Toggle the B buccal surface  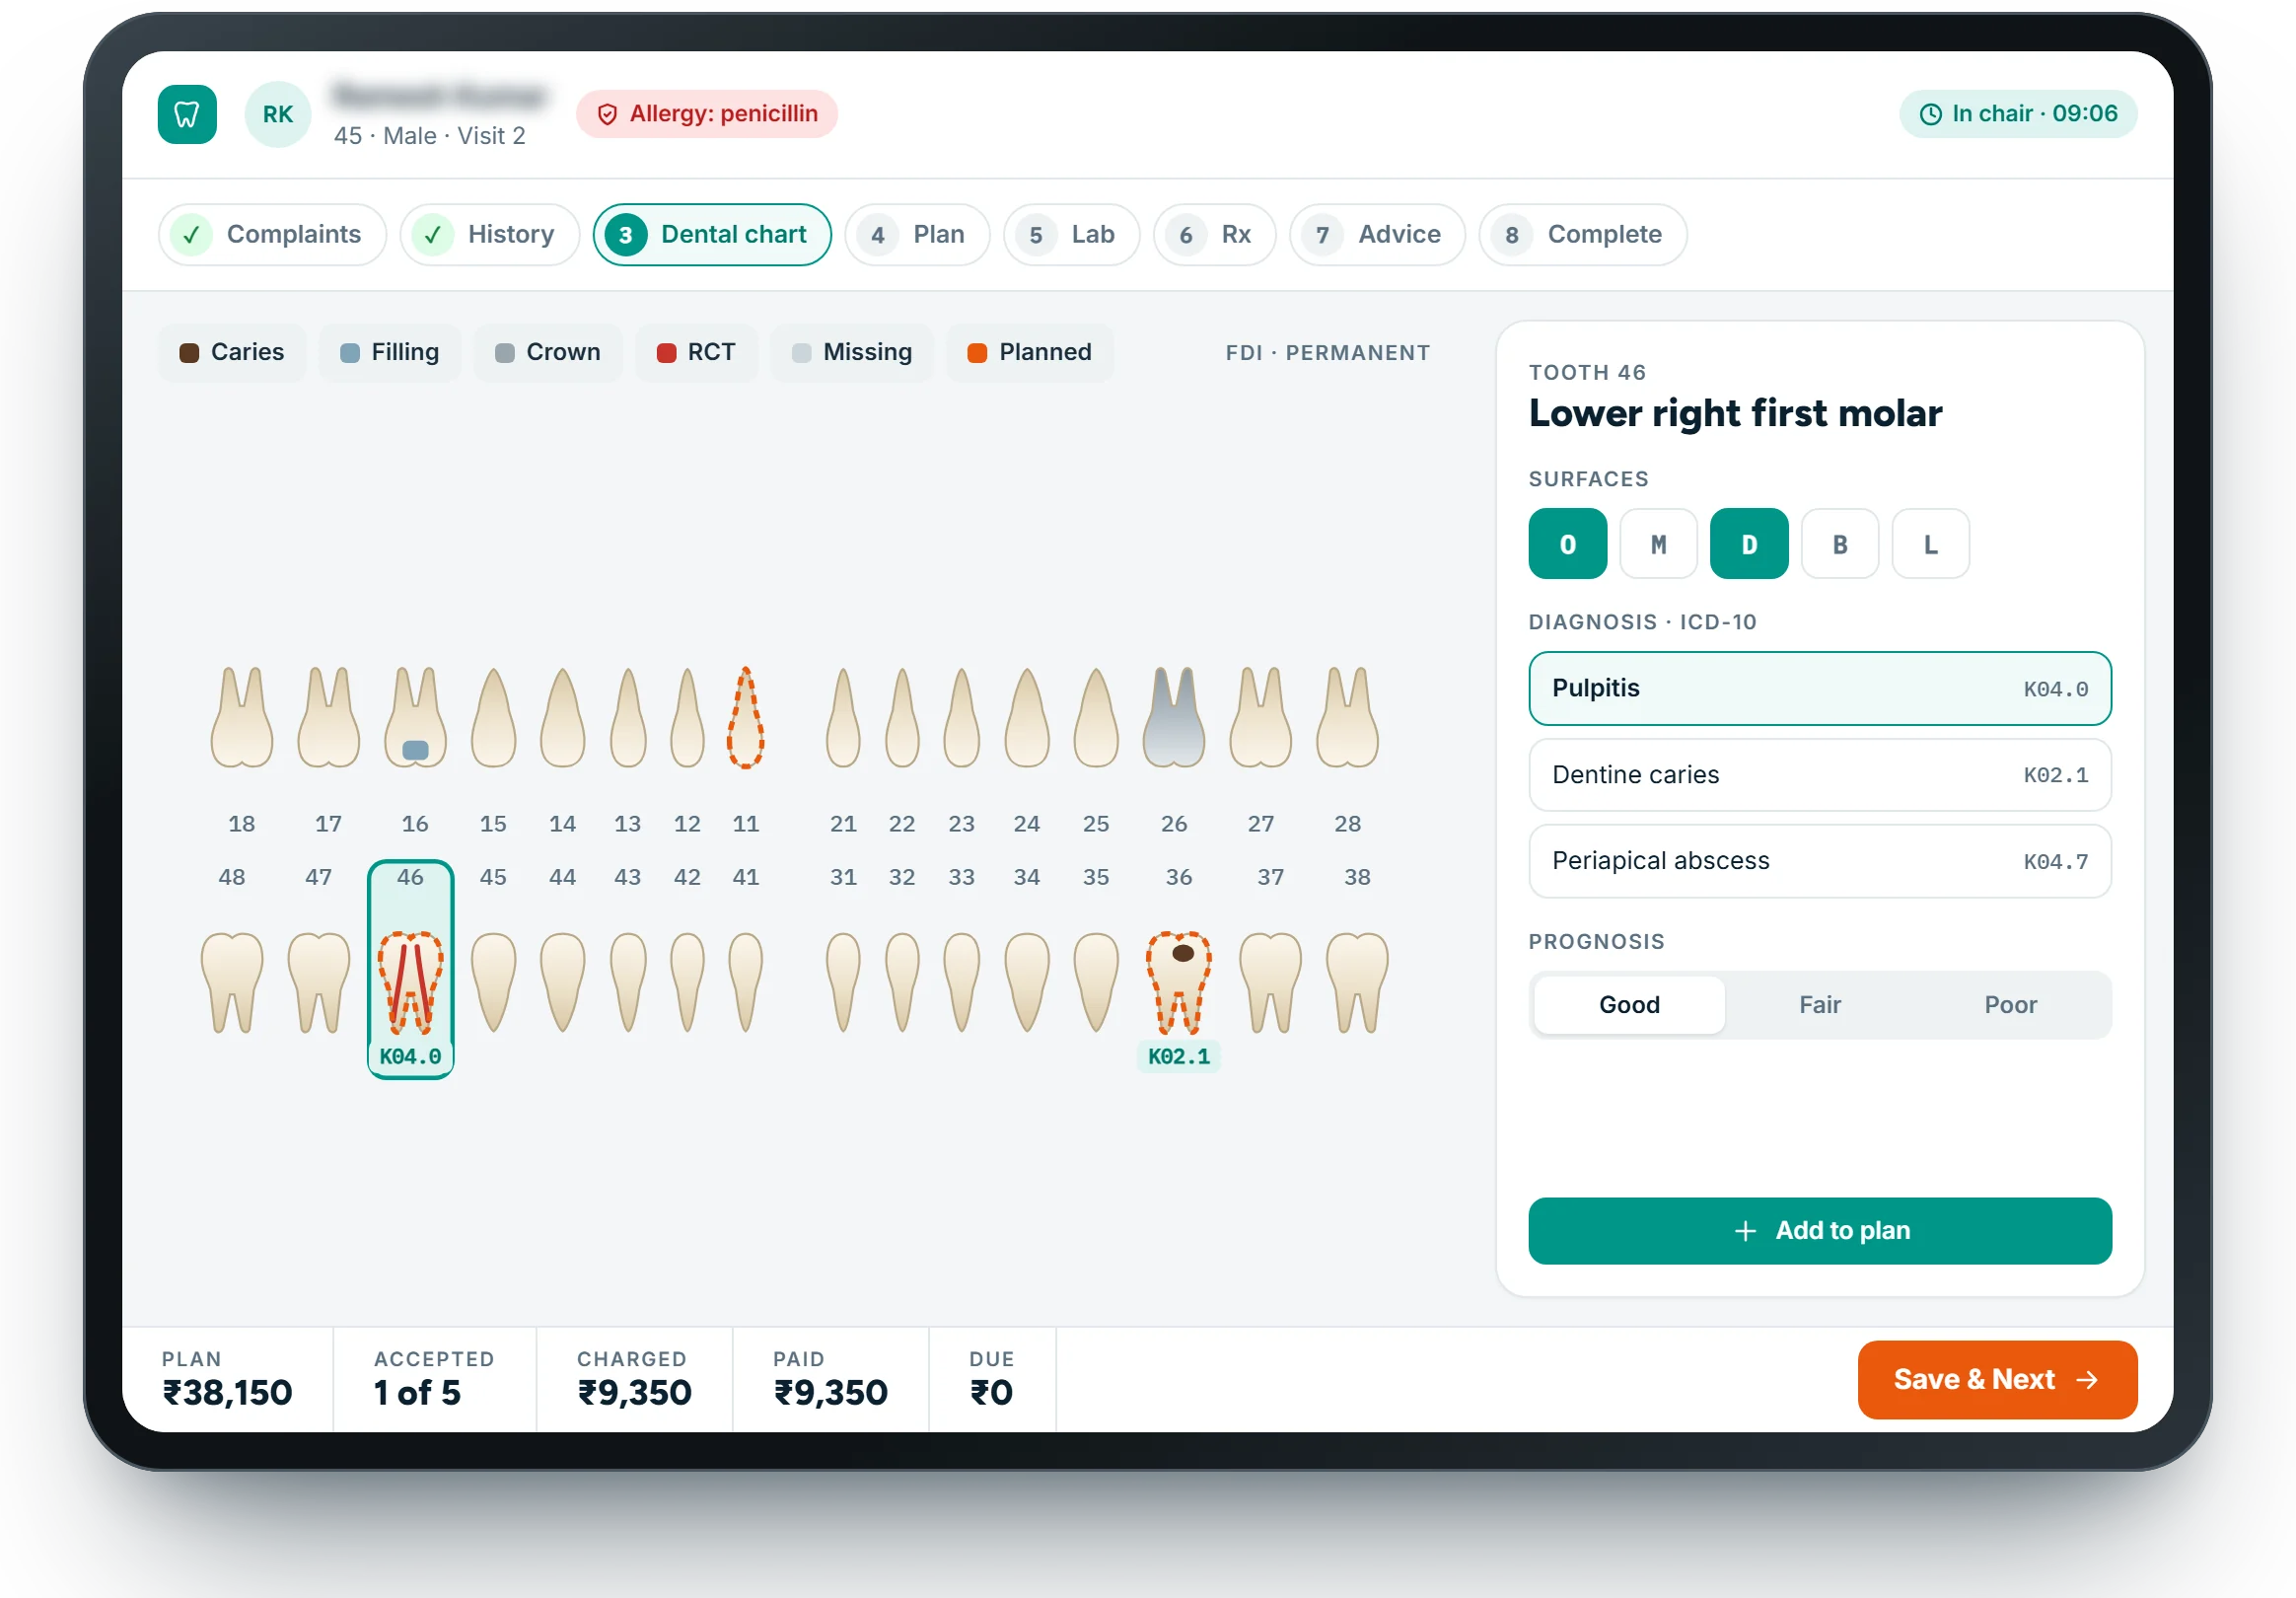(x=1840, y=544)
